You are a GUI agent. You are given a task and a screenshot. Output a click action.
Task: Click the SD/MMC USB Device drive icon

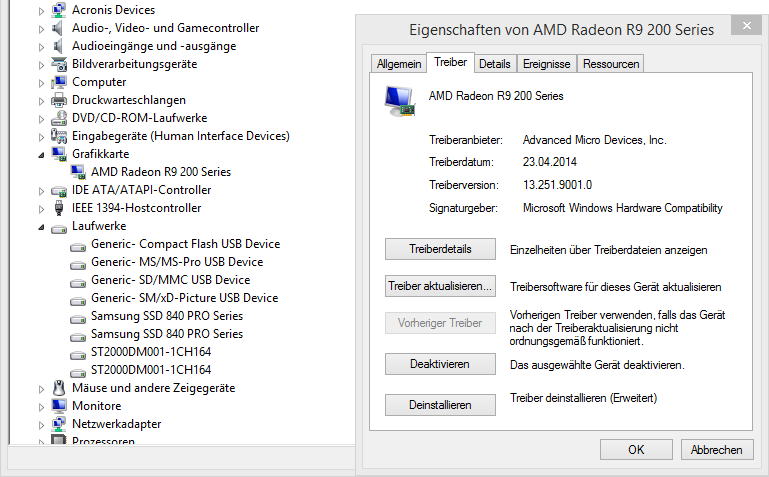78,283
